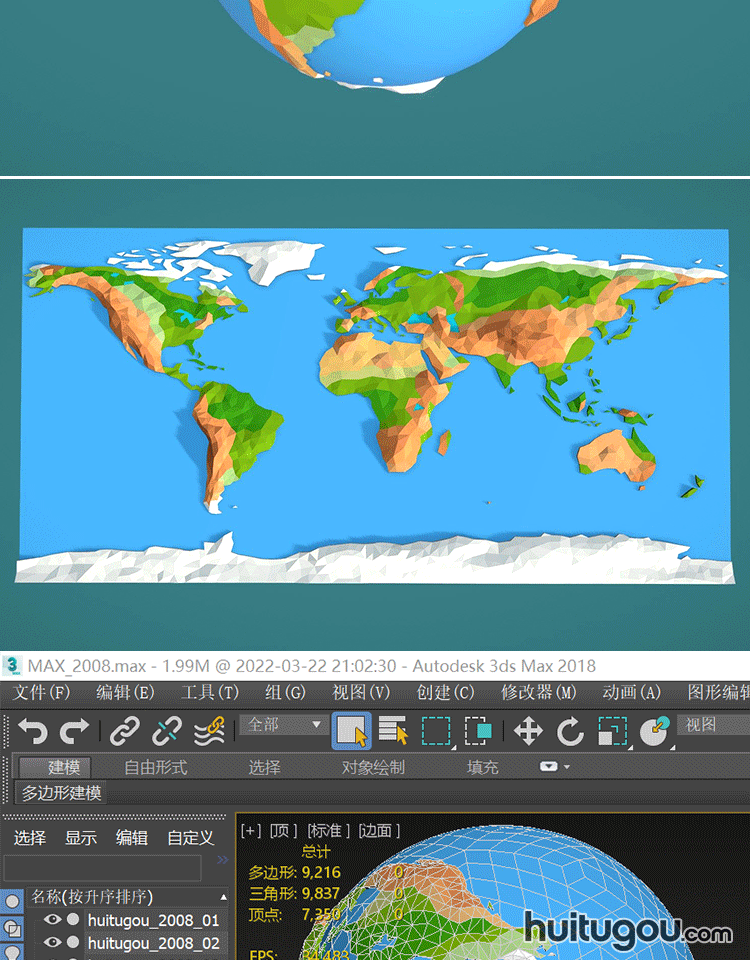Viewport: 750px width, 960px height.
Task: Toggle visibility of huitugou_2008_02 object
Action: click(x=52, y=942)
